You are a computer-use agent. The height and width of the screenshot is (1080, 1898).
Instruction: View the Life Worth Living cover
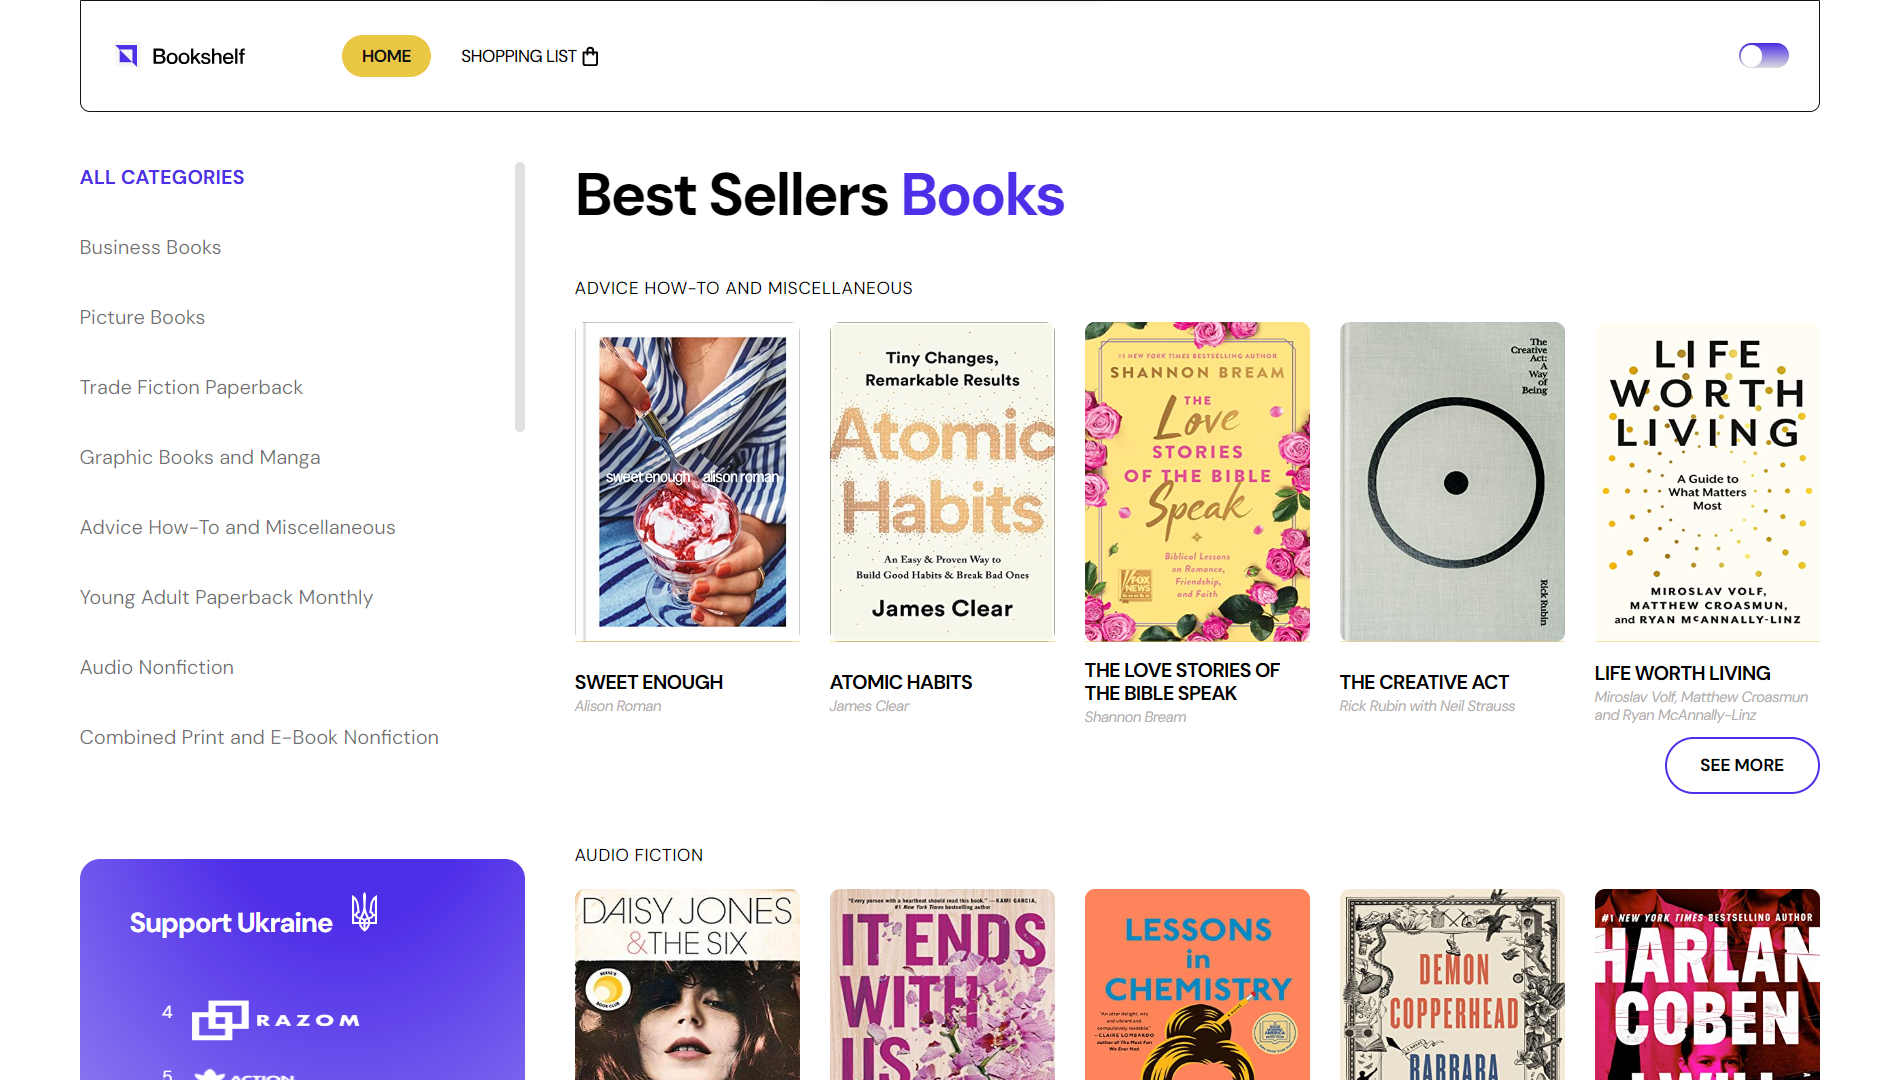pyautogui.click(x=1707, y=481)
